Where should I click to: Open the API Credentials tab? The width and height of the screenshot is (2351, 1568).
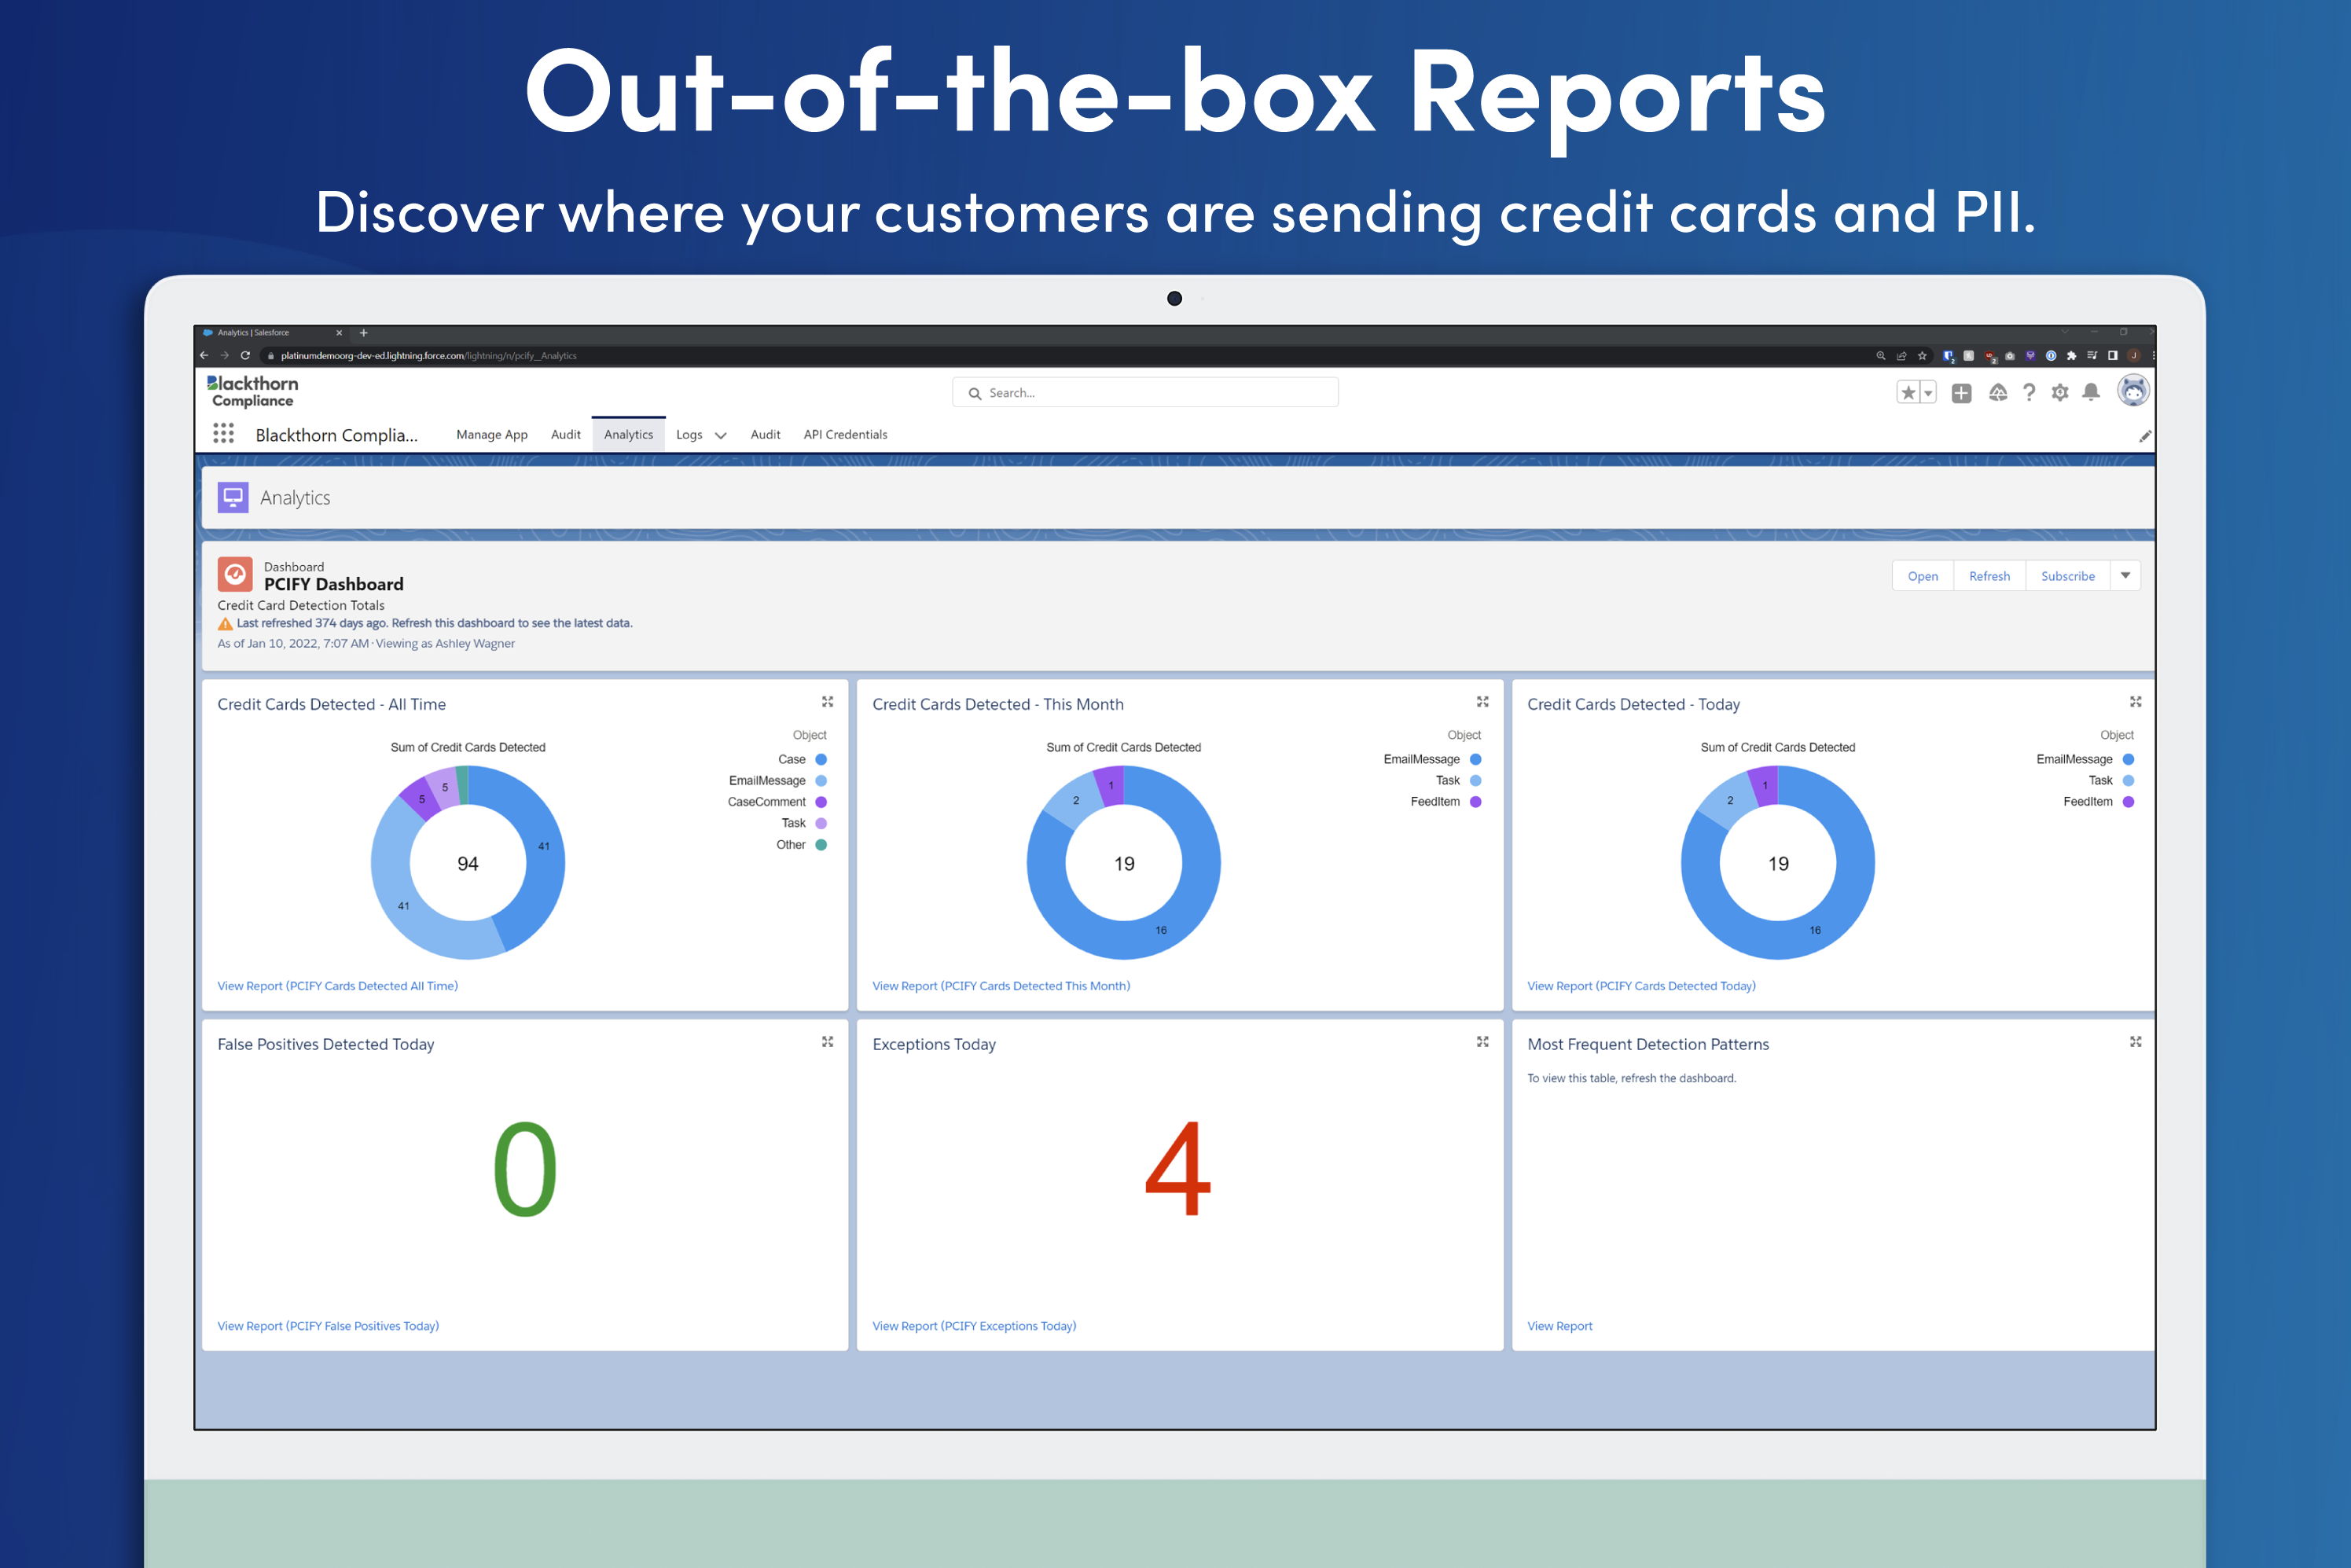(x=845, y=434)
